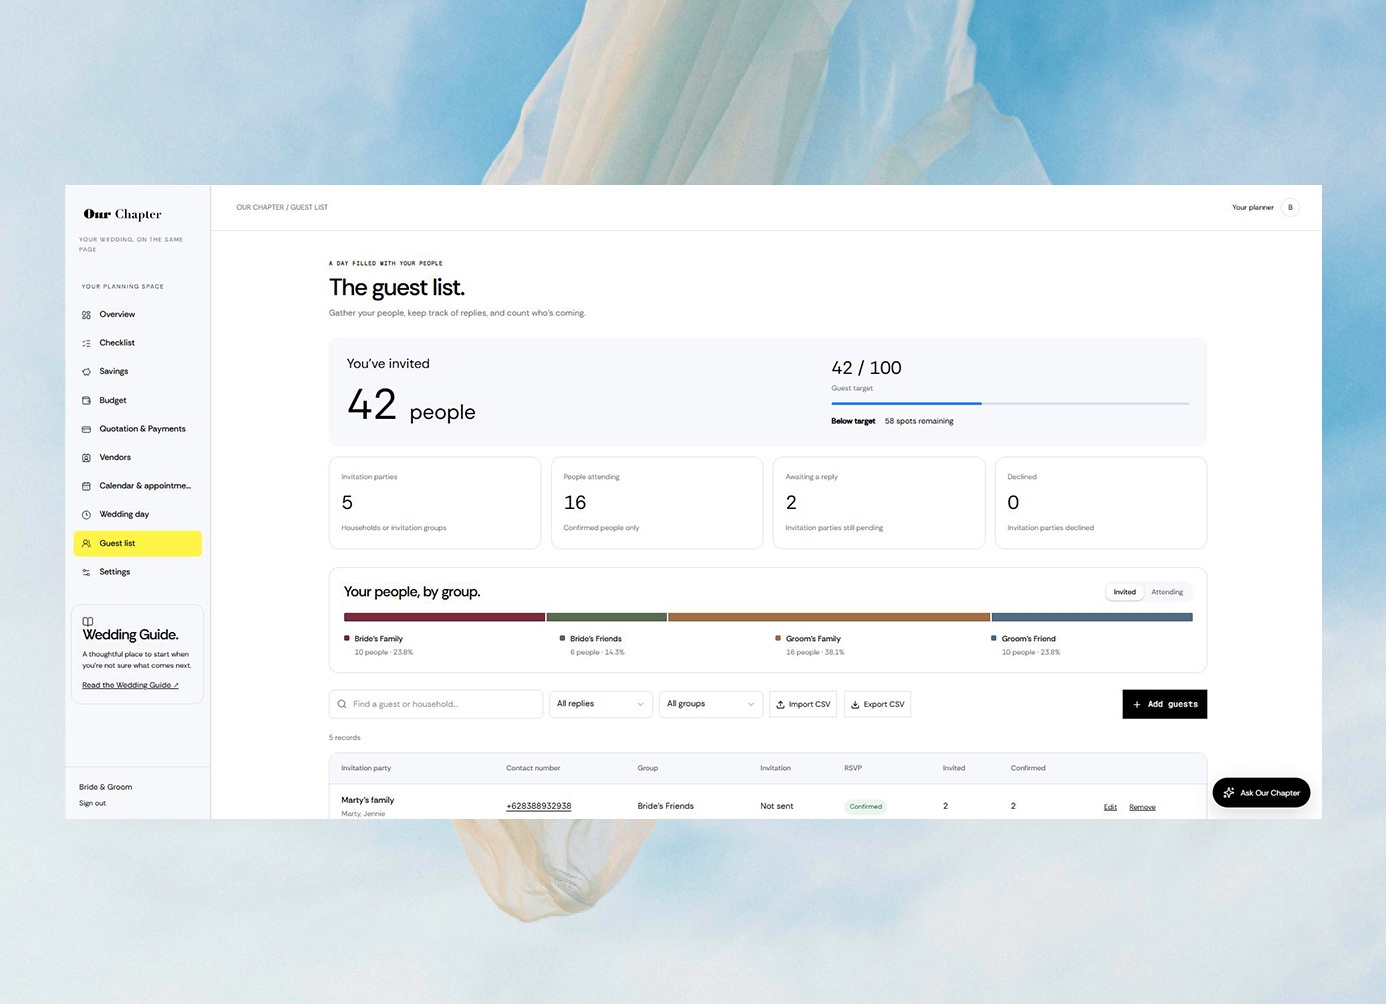The width and height of the screenshot is (1386, 1004).
Task: Click the book icon above Wedding Guide
Action: pos(88,621)
